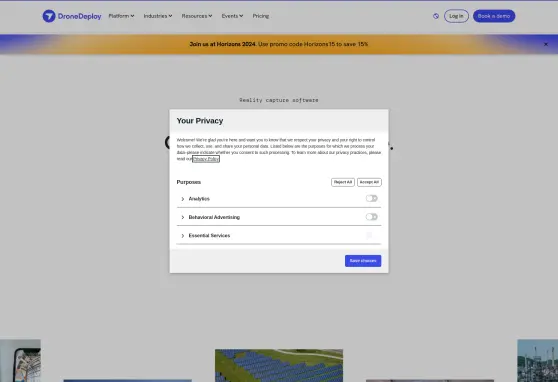The height and width of the screenshot is (382, 558).
Task: Expand the Essential Services chevron
Action: [183, 236]
